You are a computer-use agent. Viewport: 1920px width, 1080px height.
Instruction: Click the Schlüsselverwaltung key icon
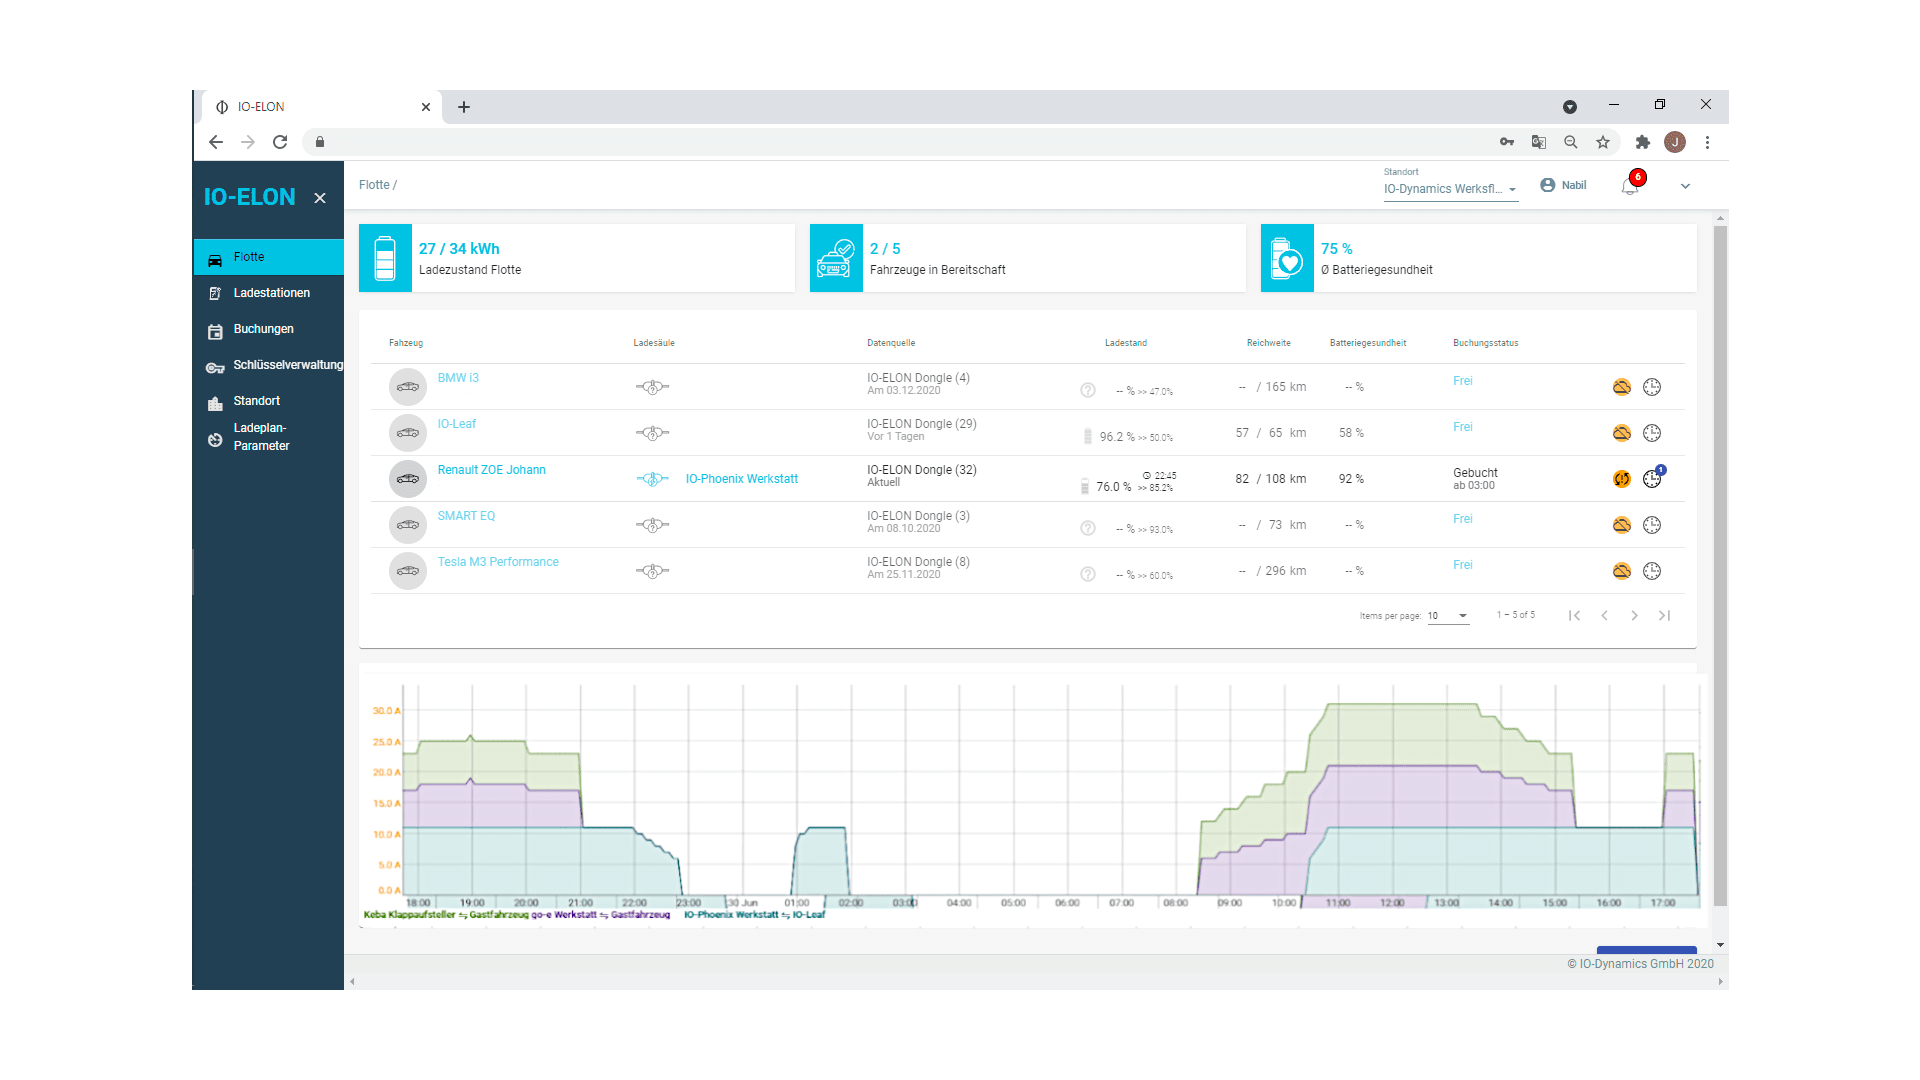pos(215,367)
